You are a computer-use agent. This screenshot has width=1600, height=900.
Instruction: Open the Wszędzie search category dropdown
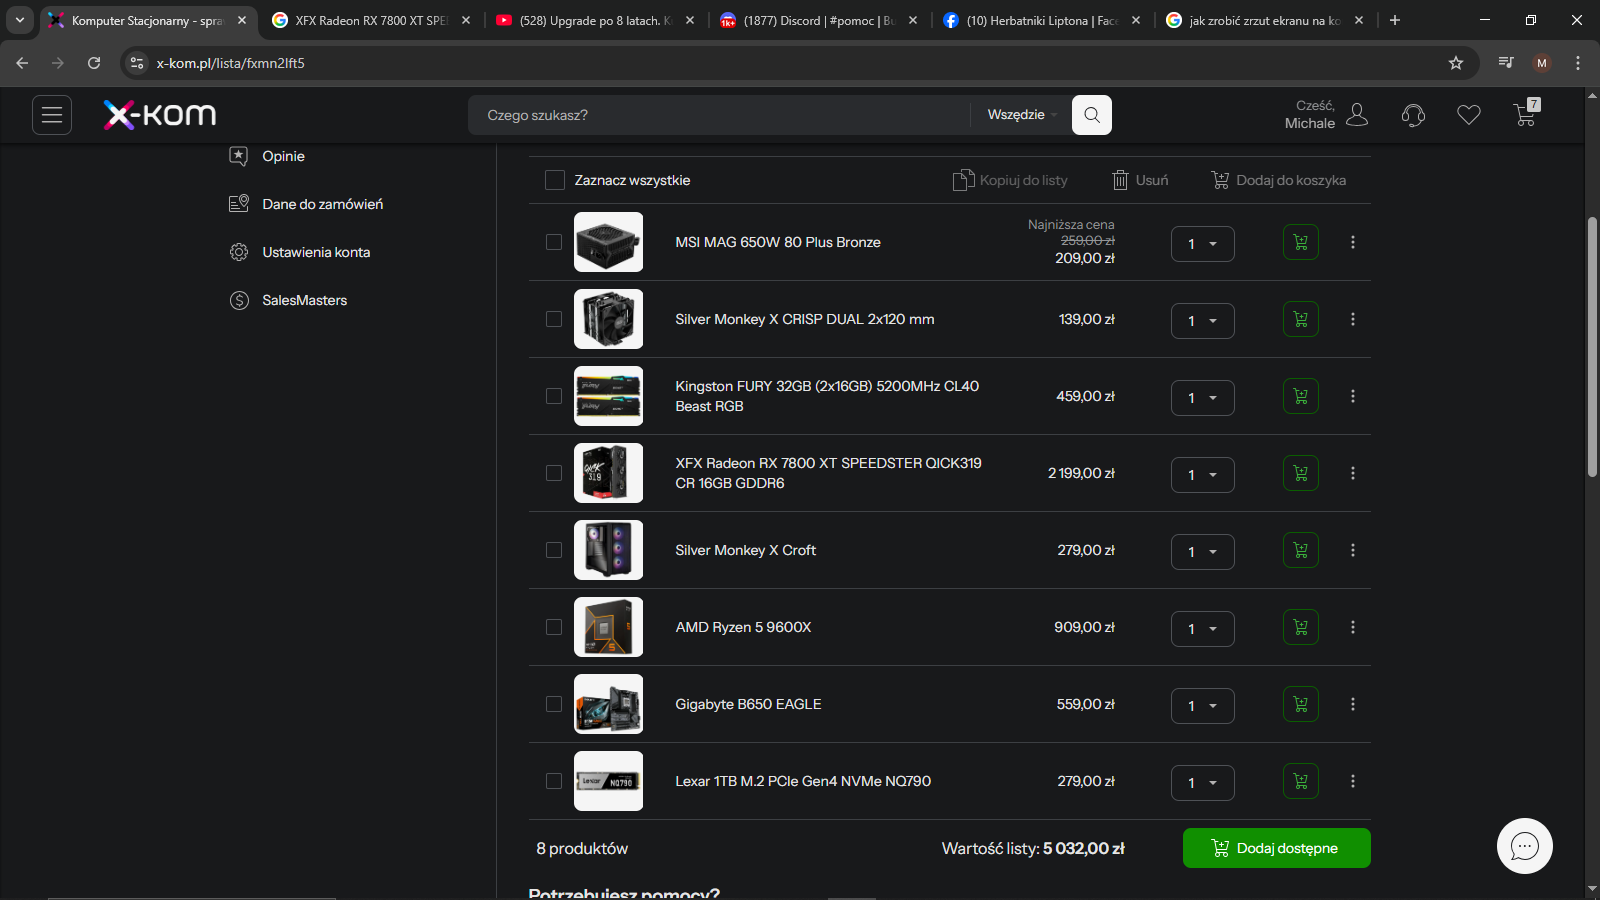1021,115
